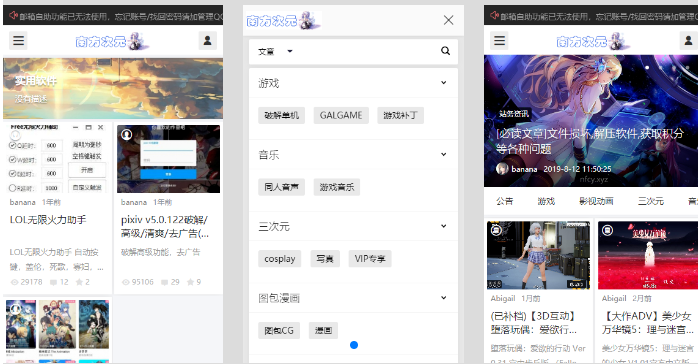Click banana author avatar on featured banner
This screenshot has width=698, height=364.
[502, 169]
